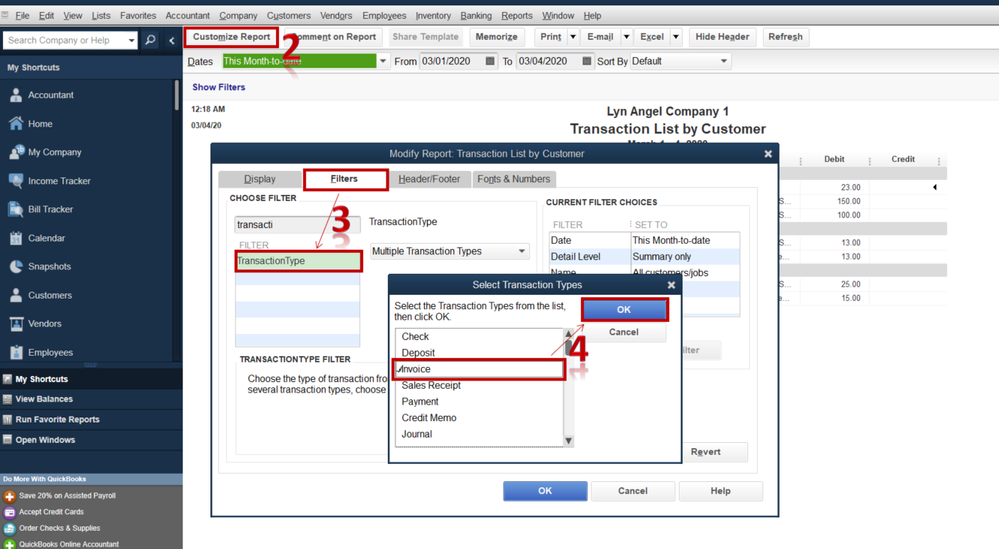Screen dimensions: 999x549
Task: Click the filter search field containing transacti
Action: click(297, 225)
